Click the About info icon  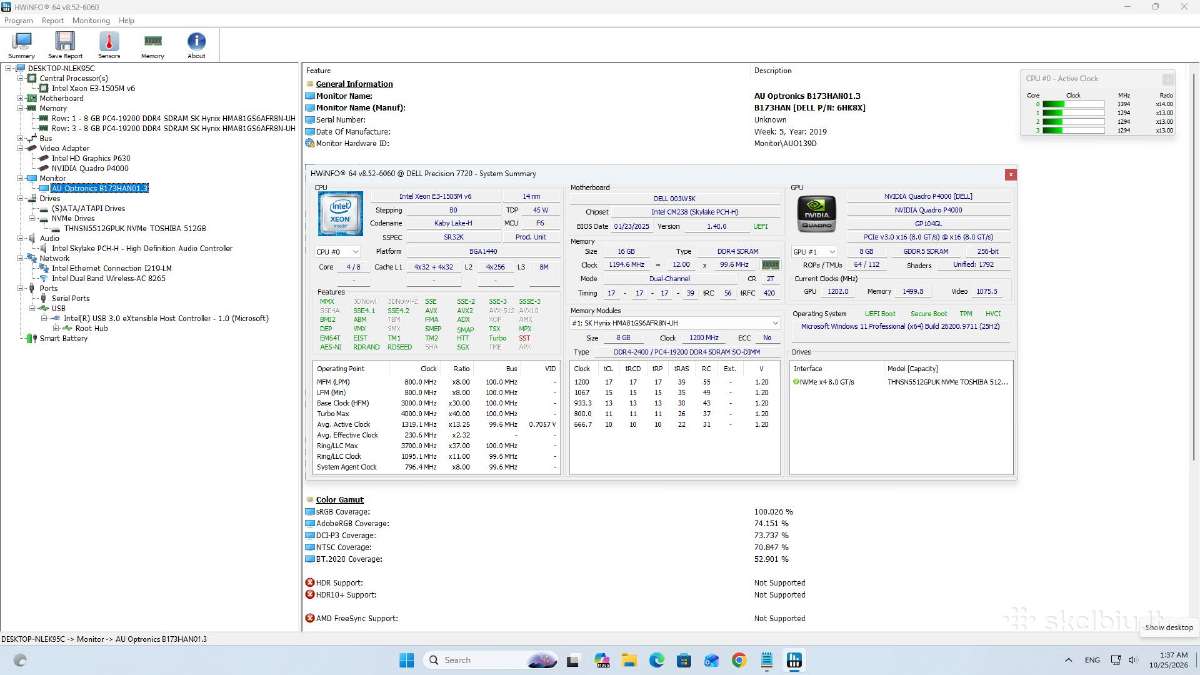pyautogui.click(x=197, y=45)
